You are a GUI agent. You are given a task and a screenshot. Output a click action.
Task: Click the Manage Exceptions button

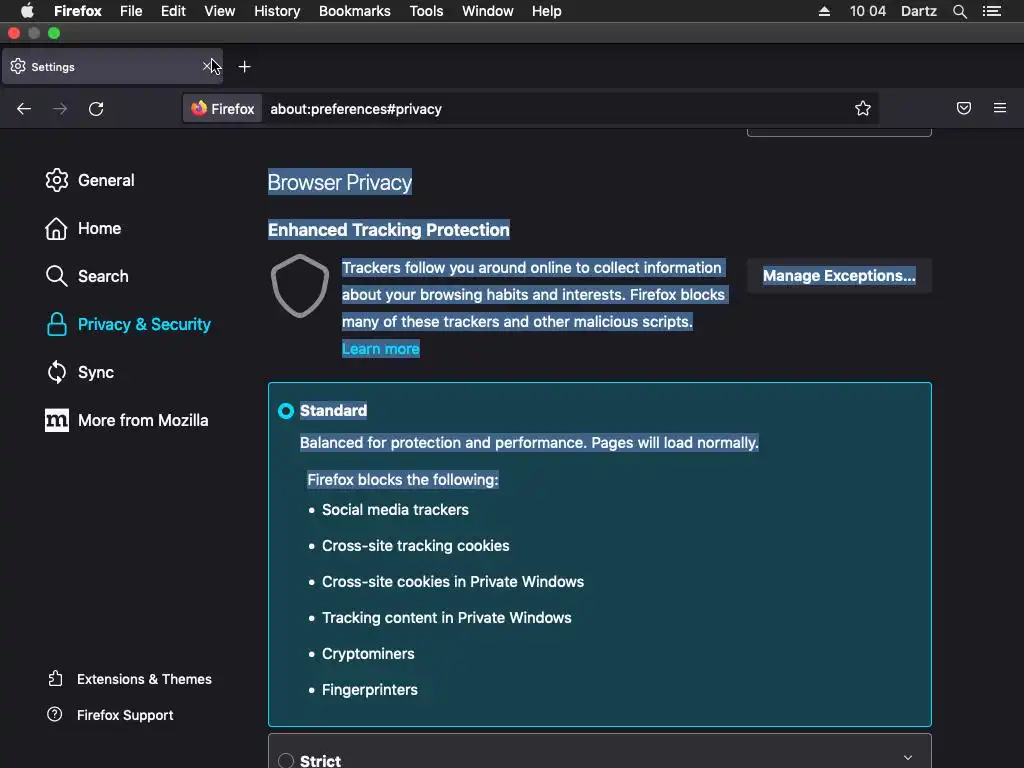coord(839,276)
